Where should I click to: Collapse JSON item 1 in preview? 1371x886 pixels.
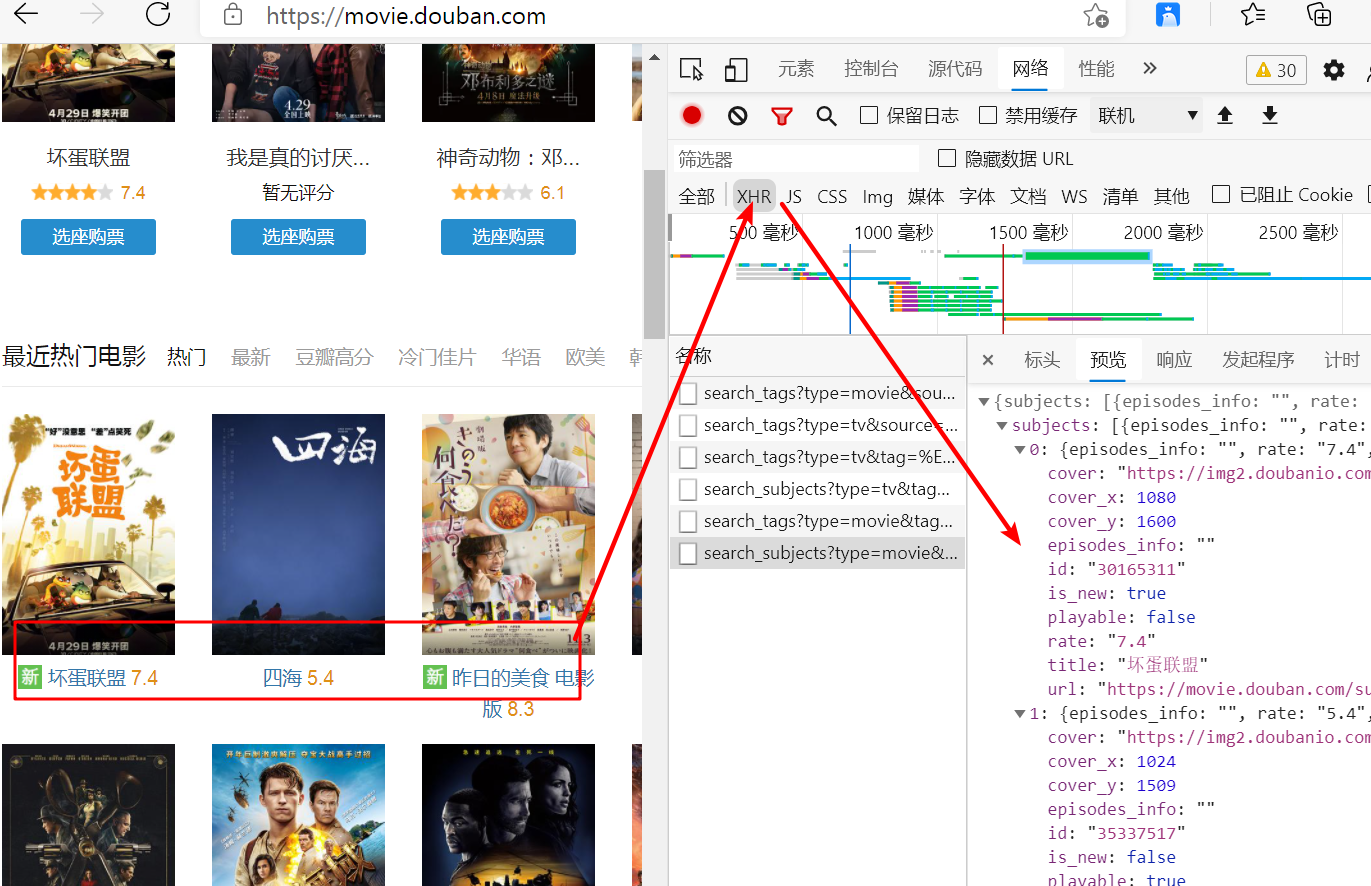(1020, 714)
